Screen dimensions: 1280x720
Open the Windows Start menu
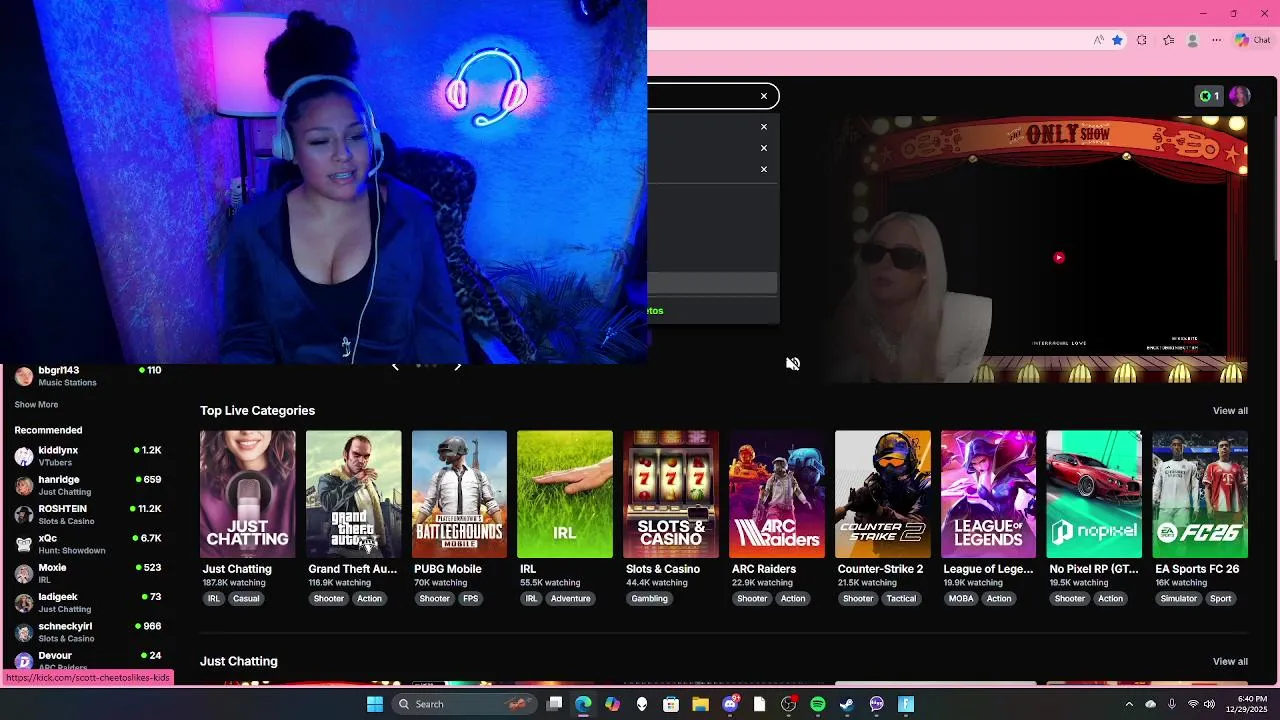(x=375, y=704)
